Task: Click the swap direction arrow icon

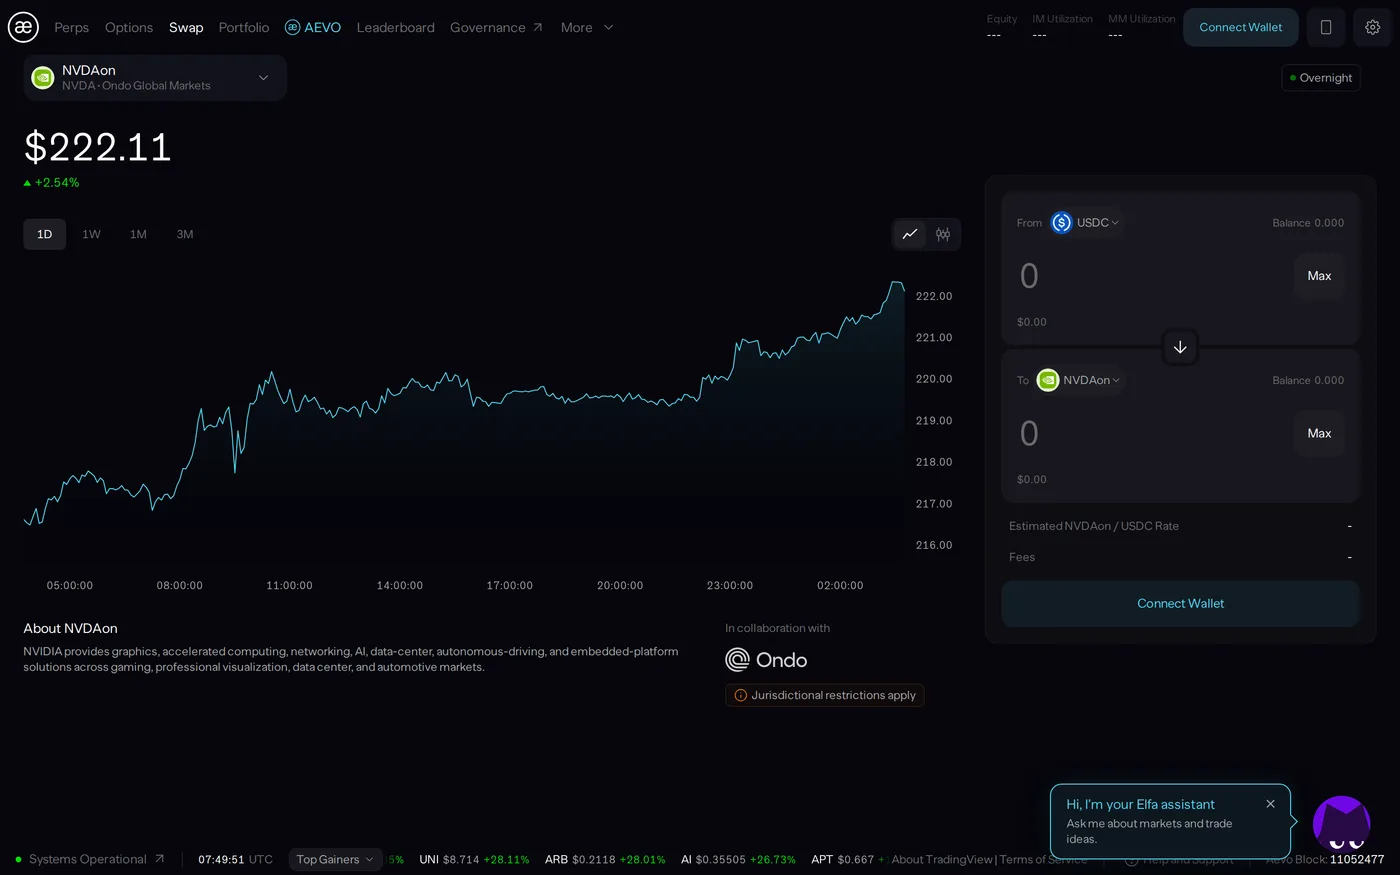Action: [x=1180, y=347]
